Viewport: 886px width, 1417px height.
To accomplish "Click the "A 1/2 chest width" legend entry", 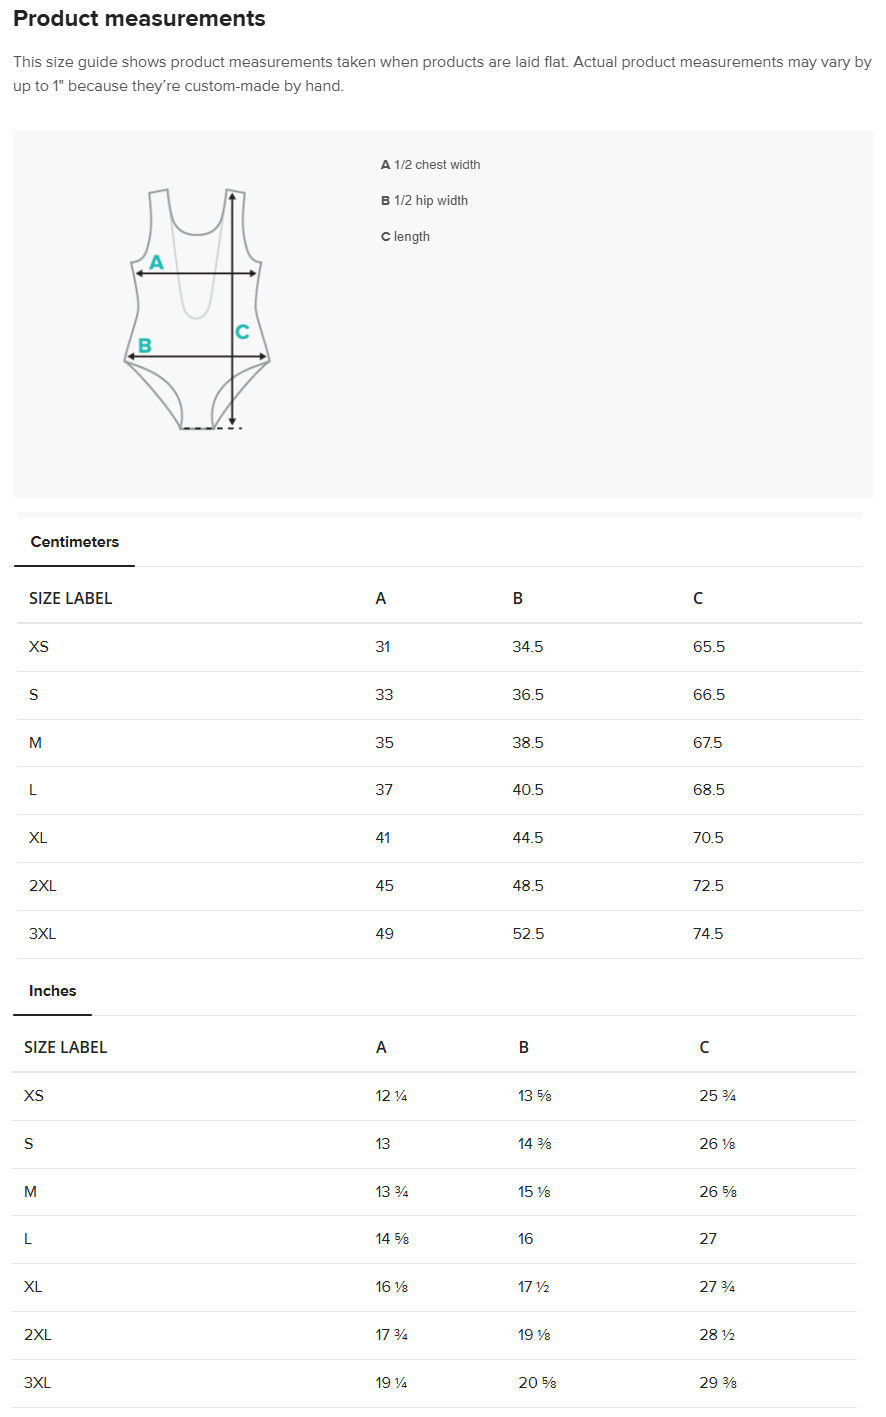I will point(431,165).
